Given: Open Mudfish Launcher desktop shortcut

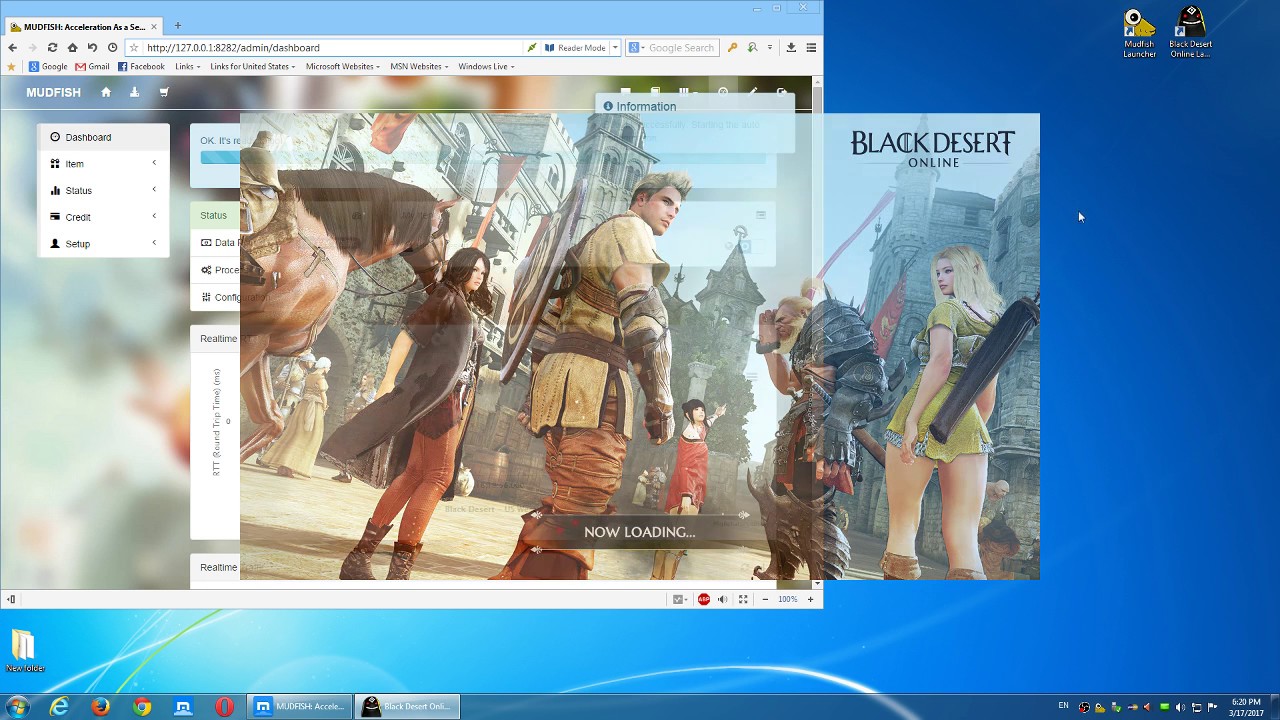Looking at the screenshot, I should (x=1139, y=33).
